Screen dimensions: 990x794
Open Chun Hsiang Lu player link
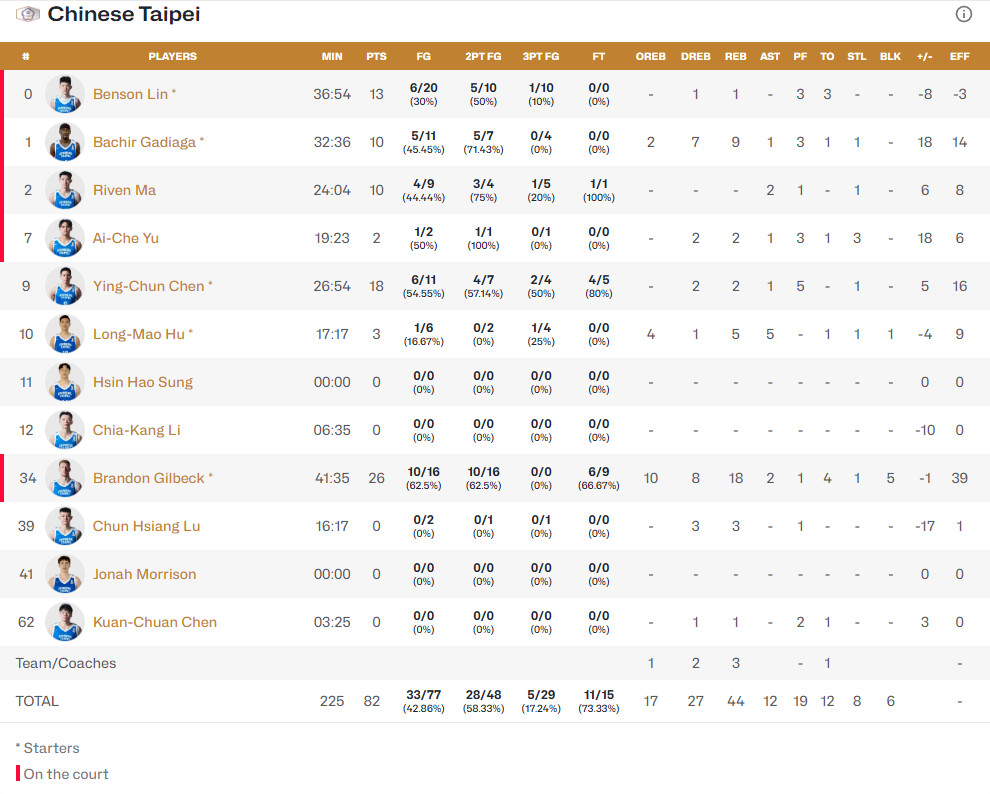(x=146, y=526)
